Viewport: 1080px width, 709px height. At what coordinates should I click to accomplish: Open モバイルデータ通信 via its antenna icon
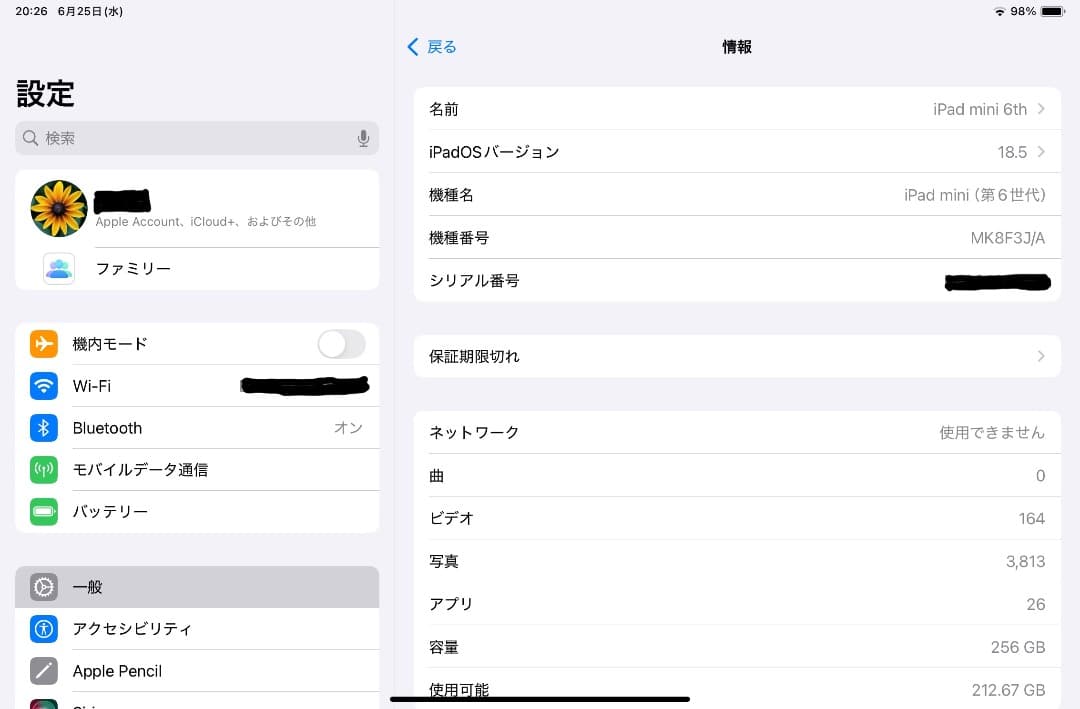(x=44, y=470)
